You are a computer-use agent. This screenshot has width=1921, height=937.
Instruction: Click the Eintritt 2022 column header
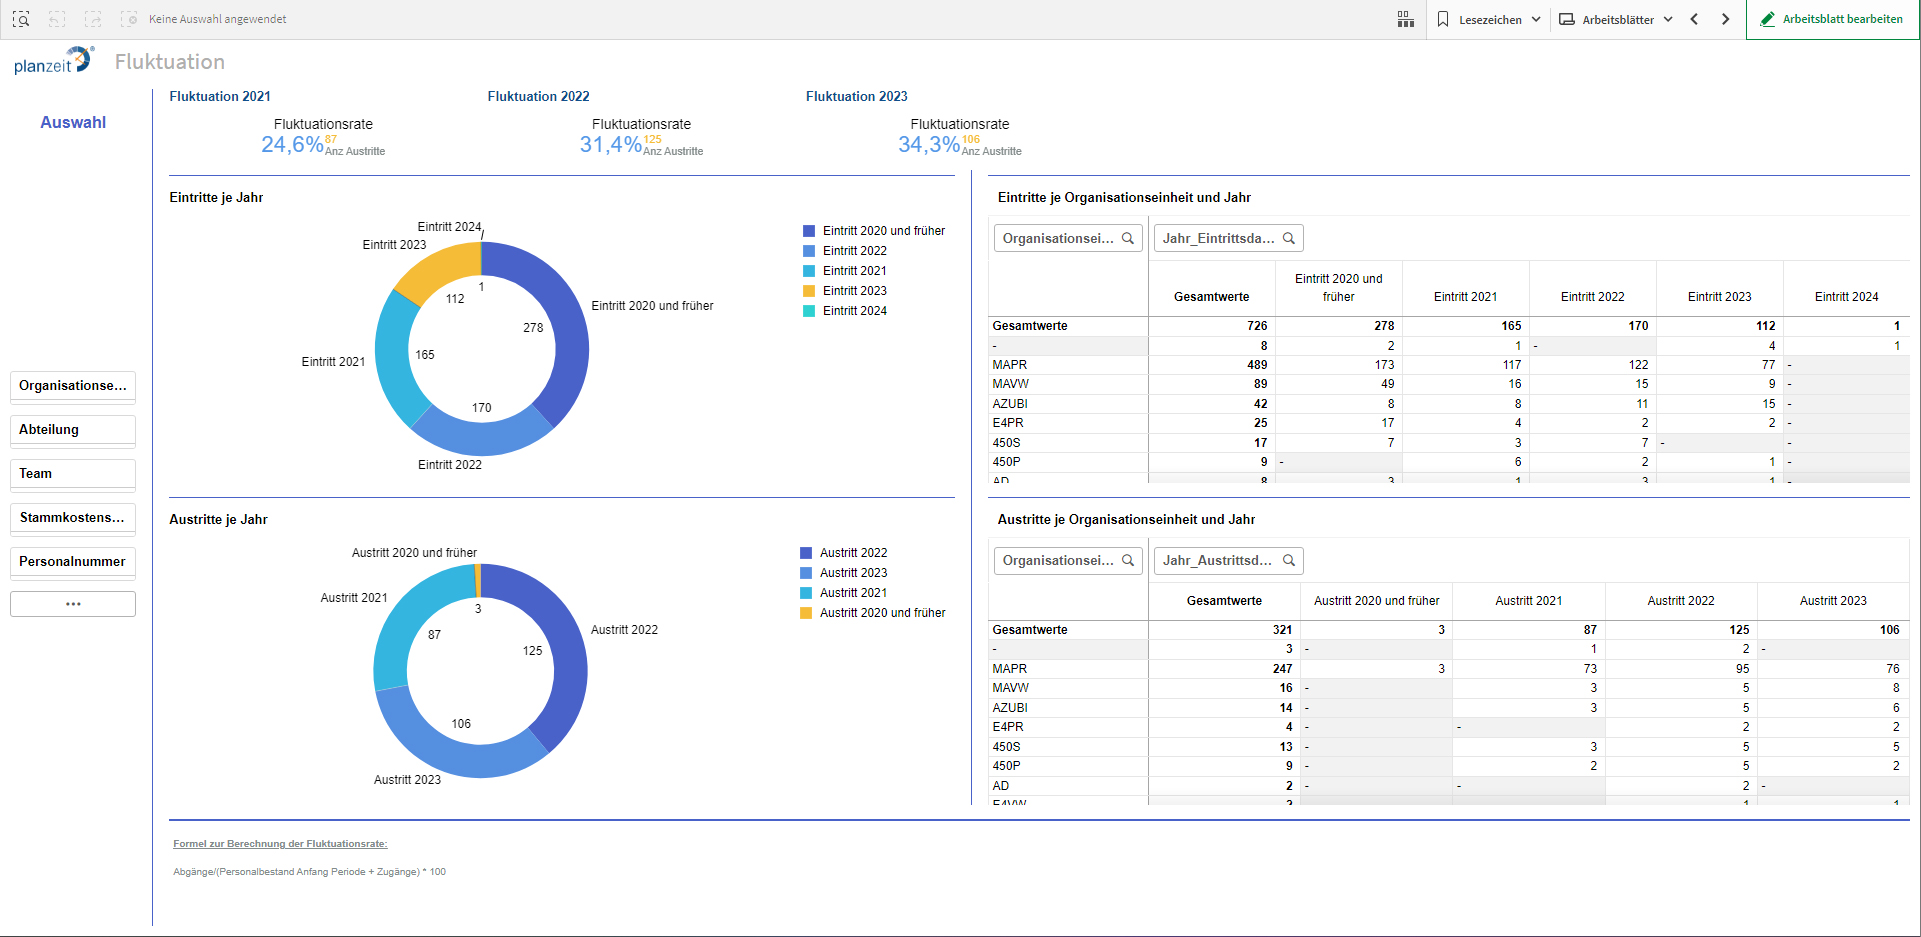pos(1592,297)
